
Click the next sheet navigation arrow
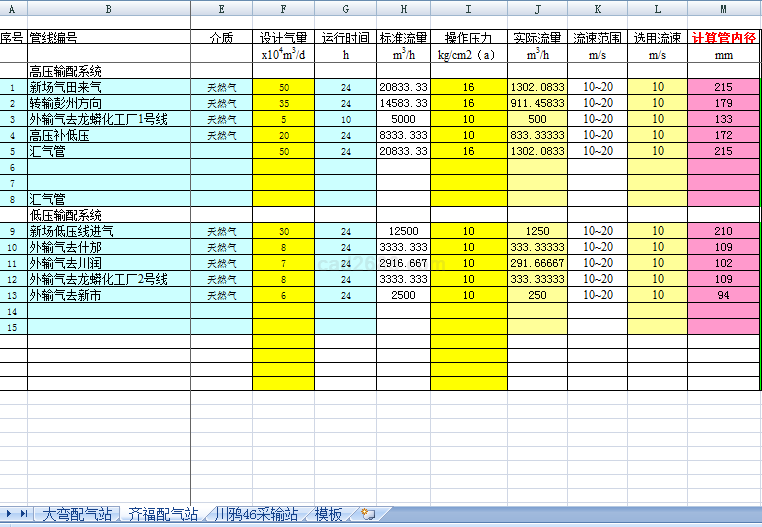(x=10, y=514)
